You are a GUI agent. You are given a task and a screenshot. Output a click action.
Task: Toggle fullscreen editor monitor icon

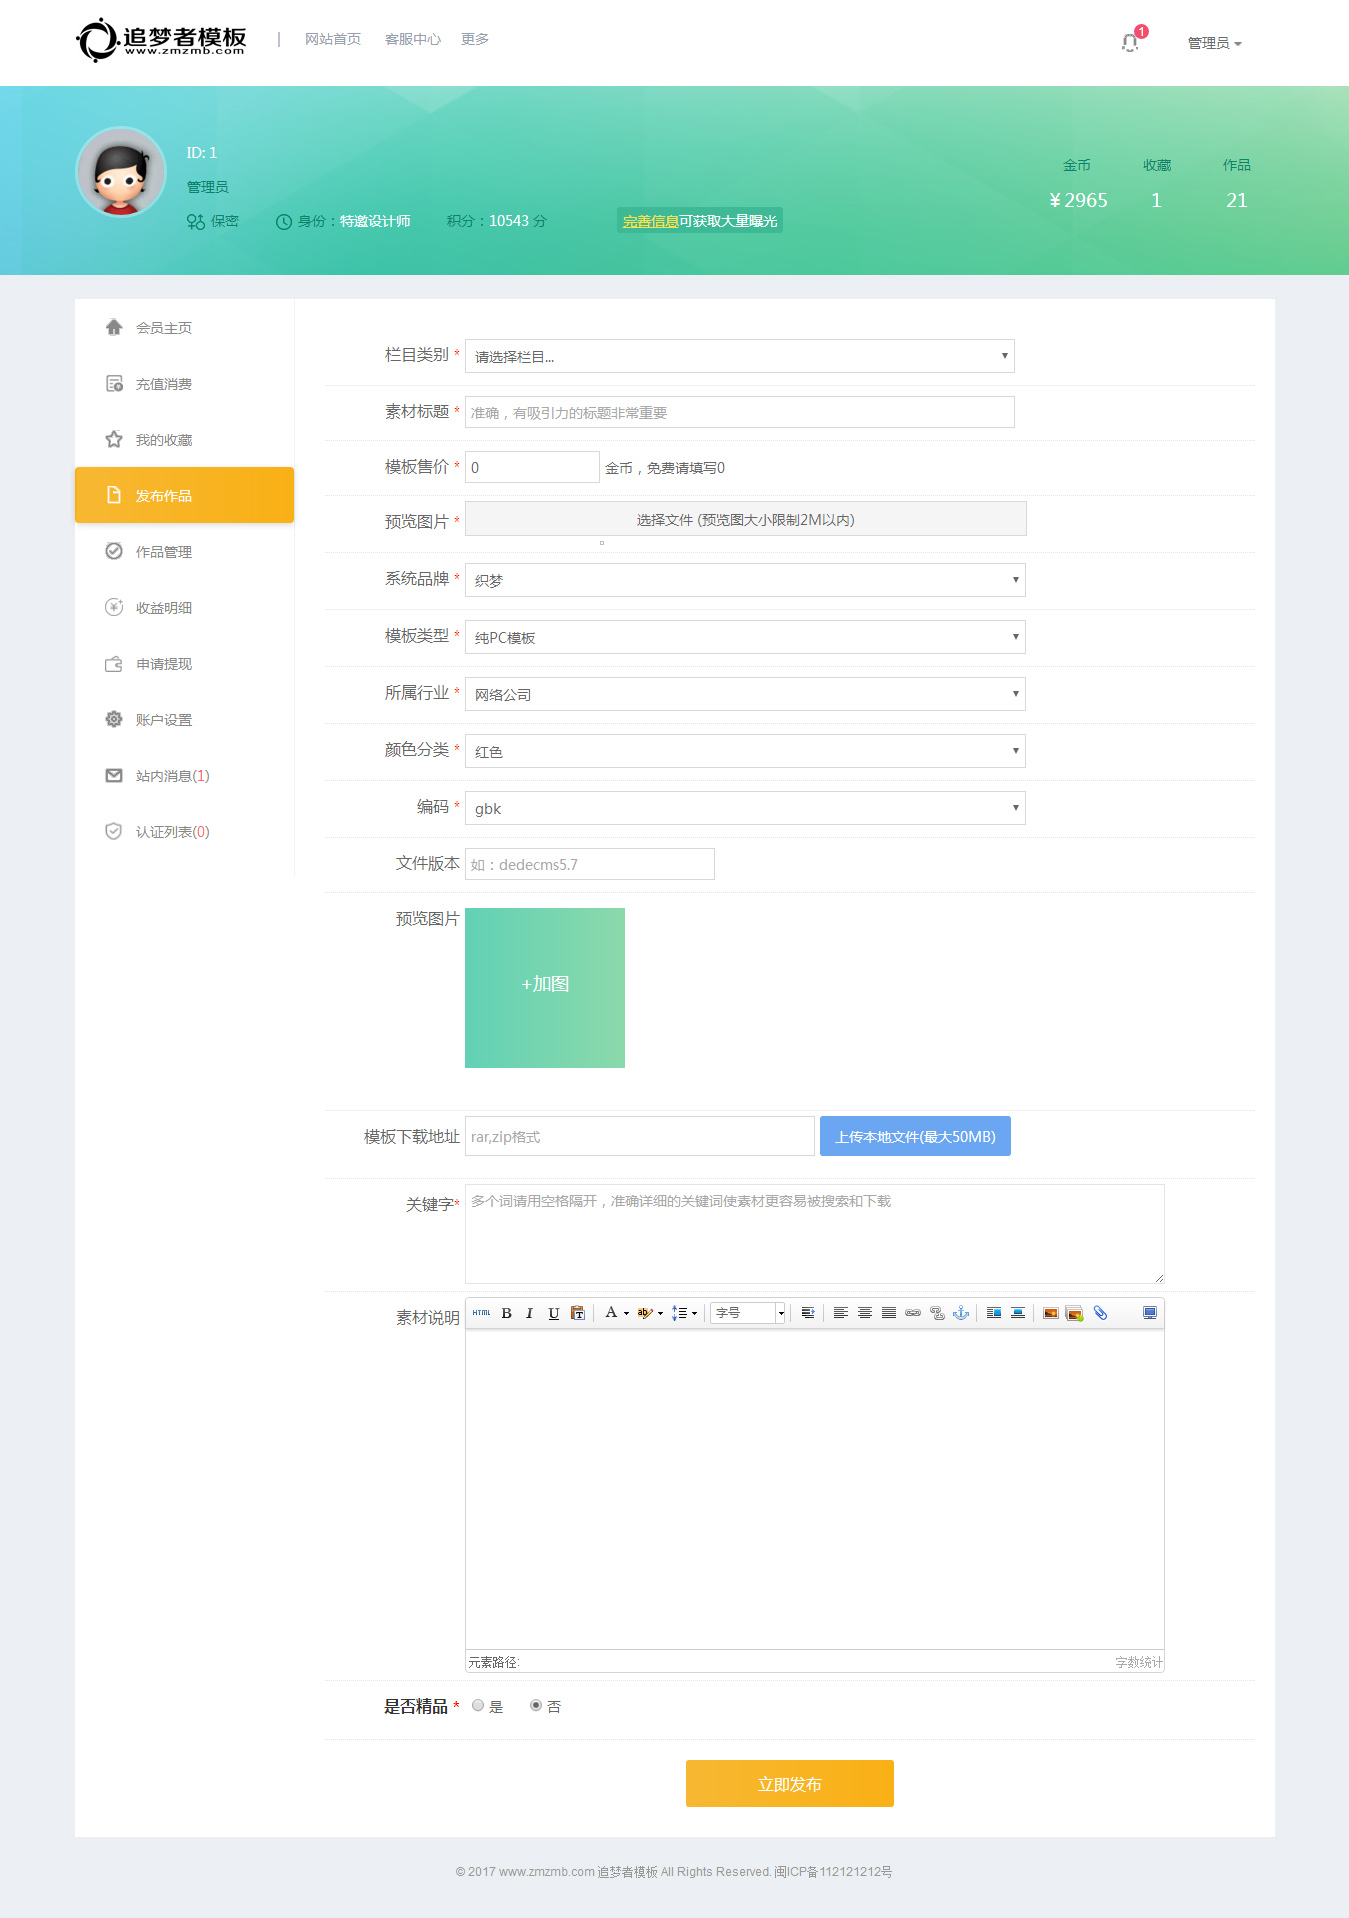pyautogui.click(x=1150, y=1313)
